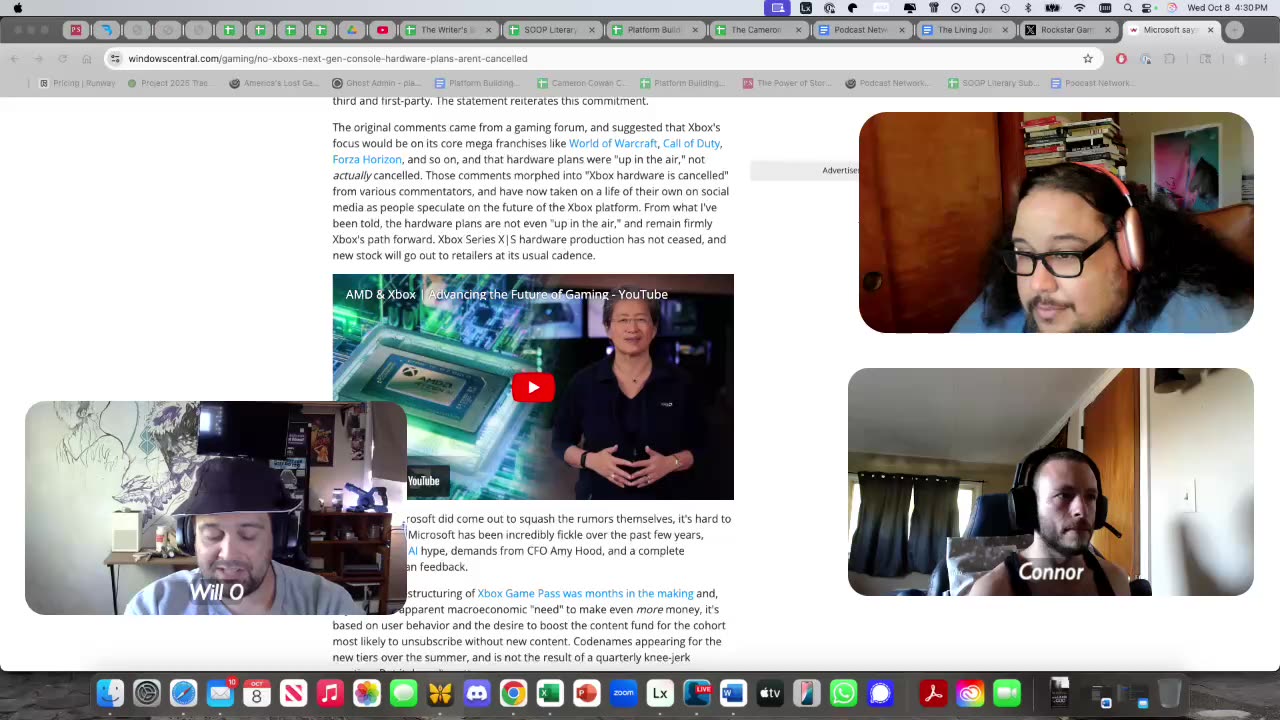
Task: Open the America's Lost Ge... bookmark
Action: [x=274, y=83]
